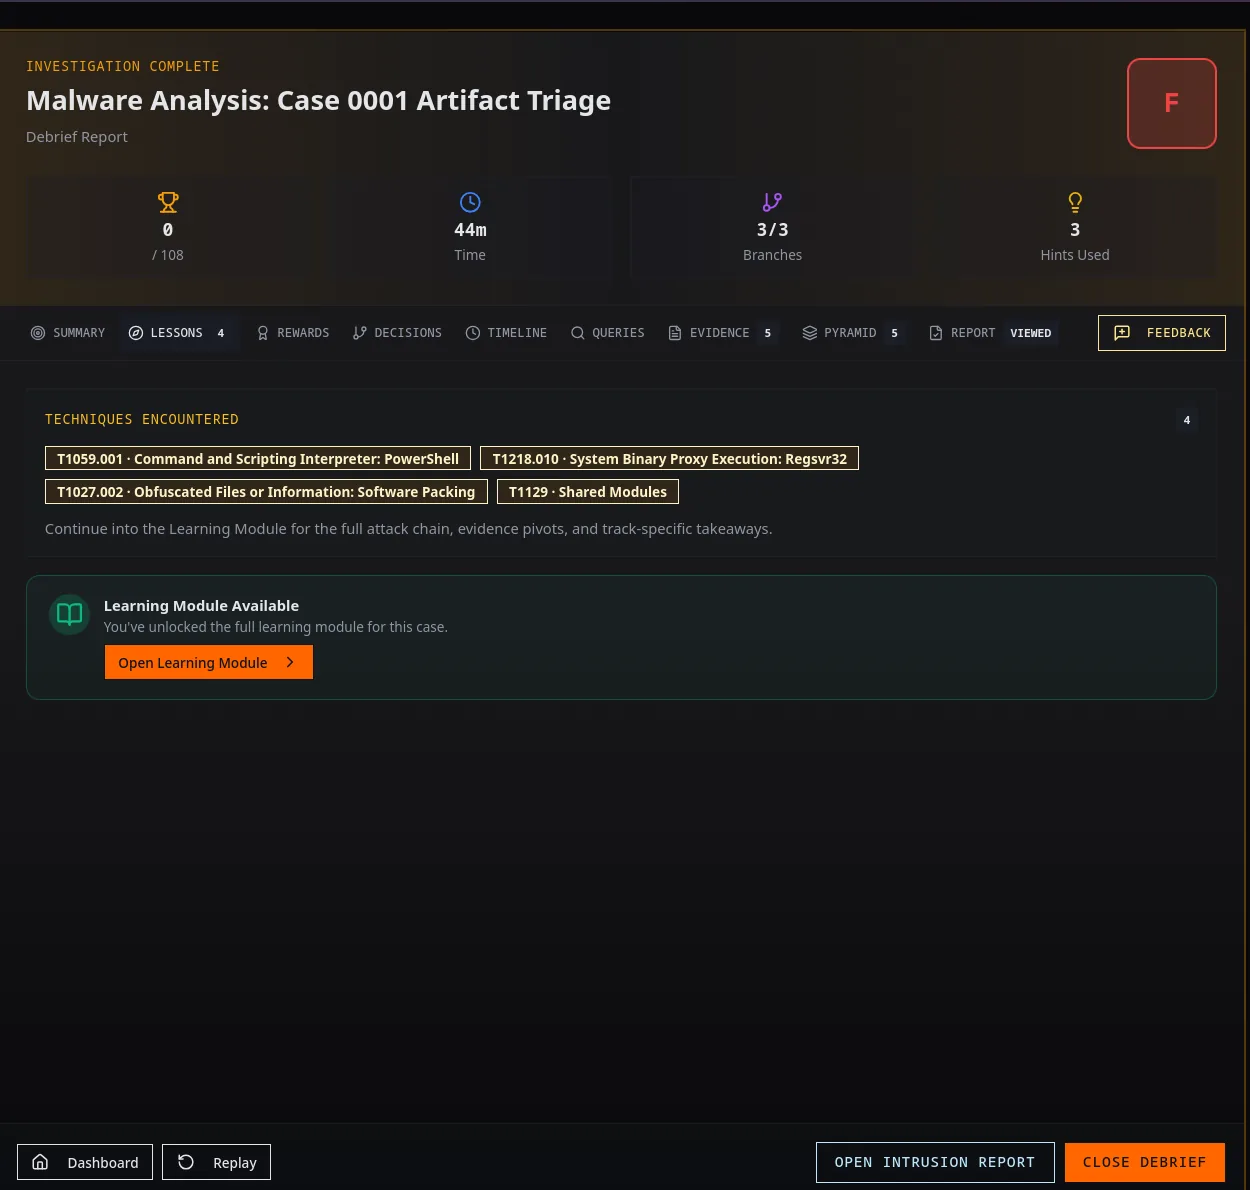Click the 44m time value
The height and width of the screenshot is (1190, 1250).
[470, 230]
